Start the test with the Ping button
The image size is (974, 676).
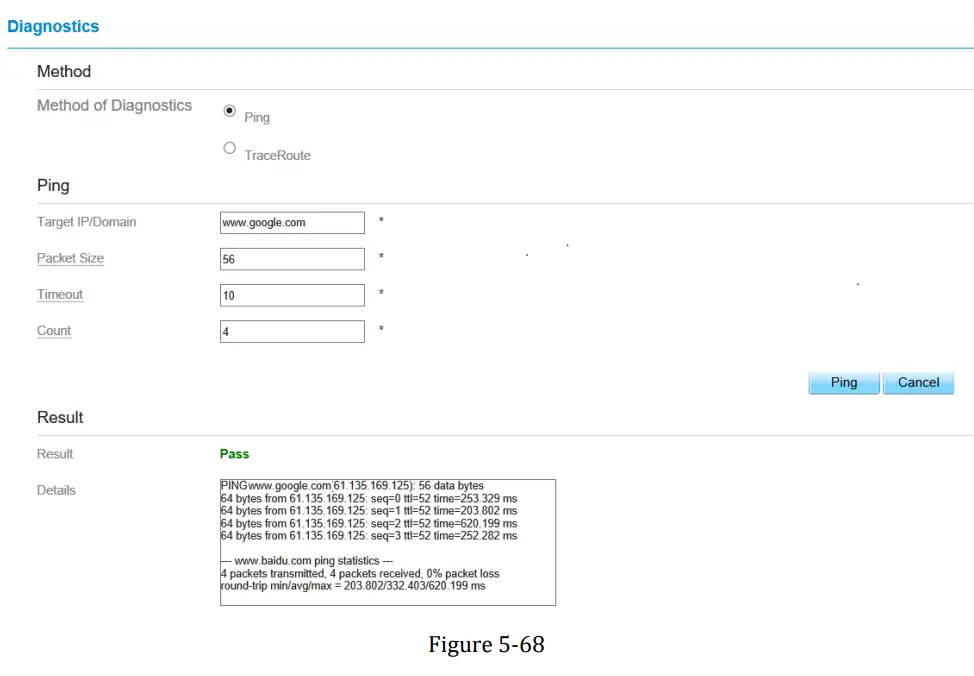844,383
